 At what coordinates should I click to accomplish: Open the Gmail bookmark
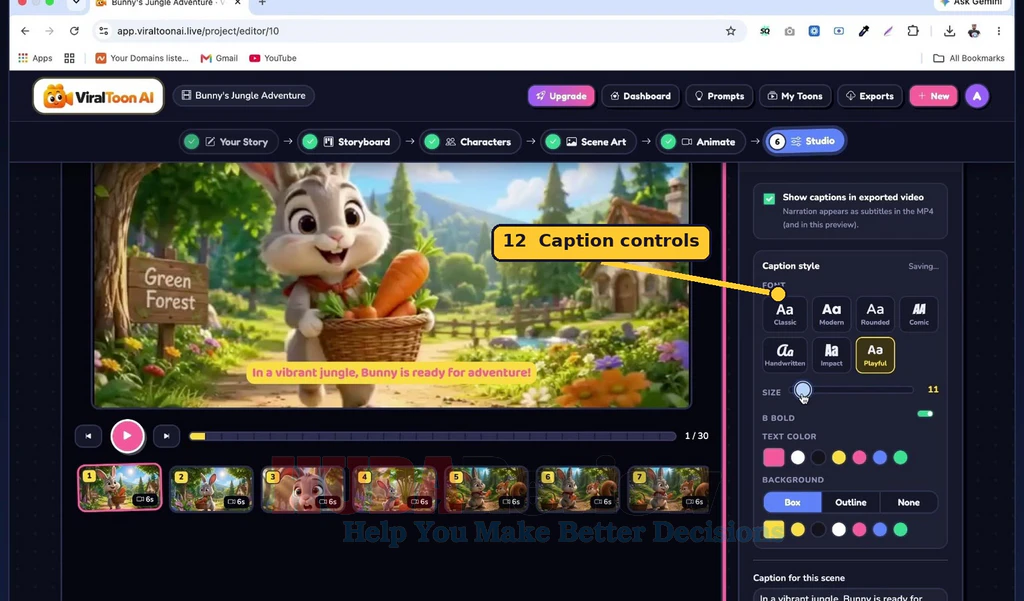tap(219, 58)
